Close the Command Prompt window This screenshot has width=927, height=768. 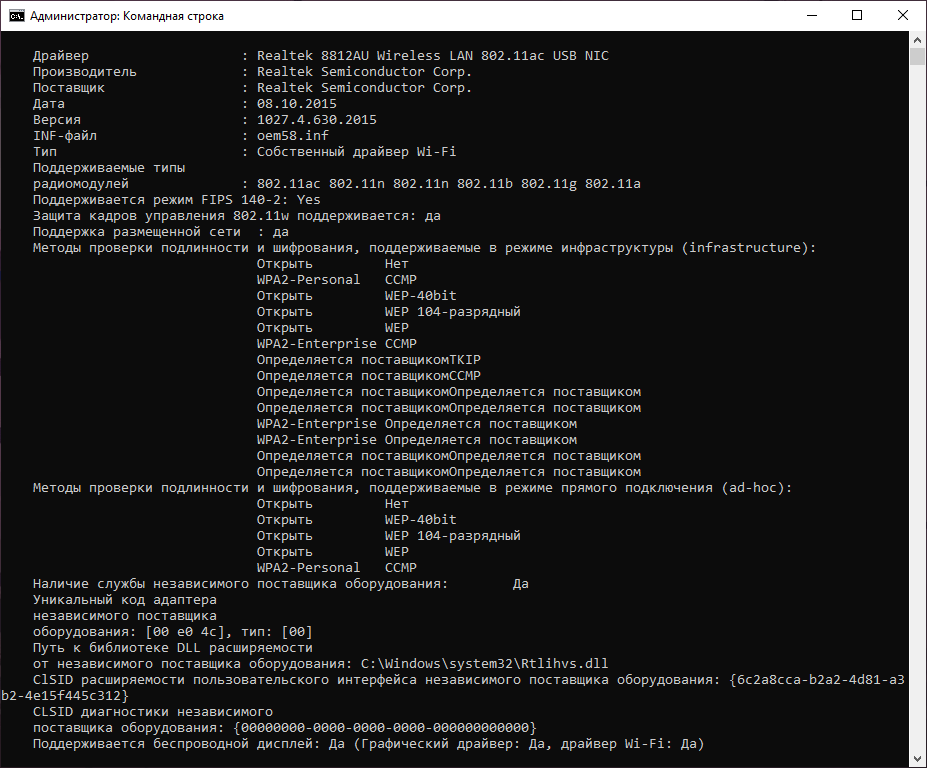point(903,15)
